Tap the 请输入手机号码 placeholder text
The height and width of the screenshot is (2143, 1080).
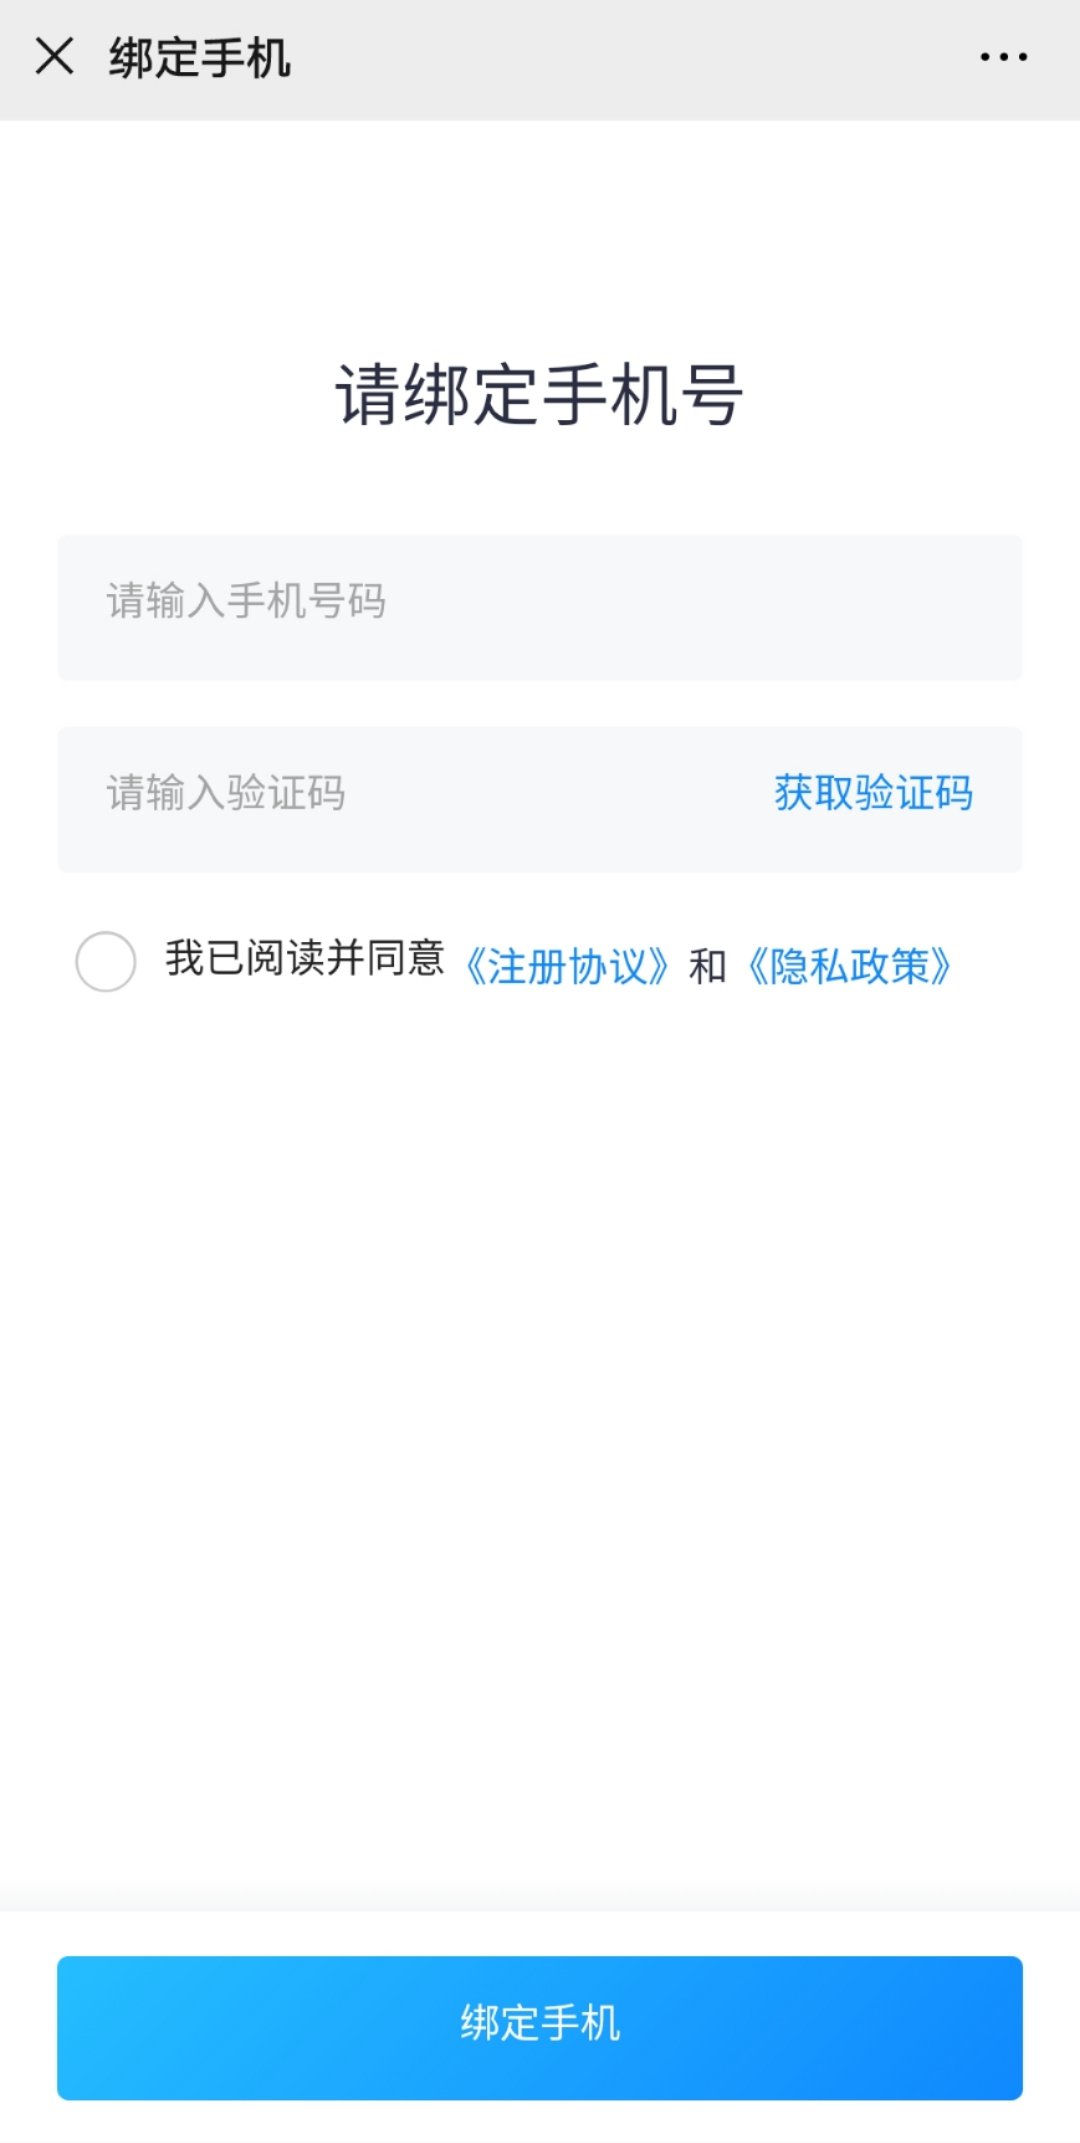pos(246,602)
